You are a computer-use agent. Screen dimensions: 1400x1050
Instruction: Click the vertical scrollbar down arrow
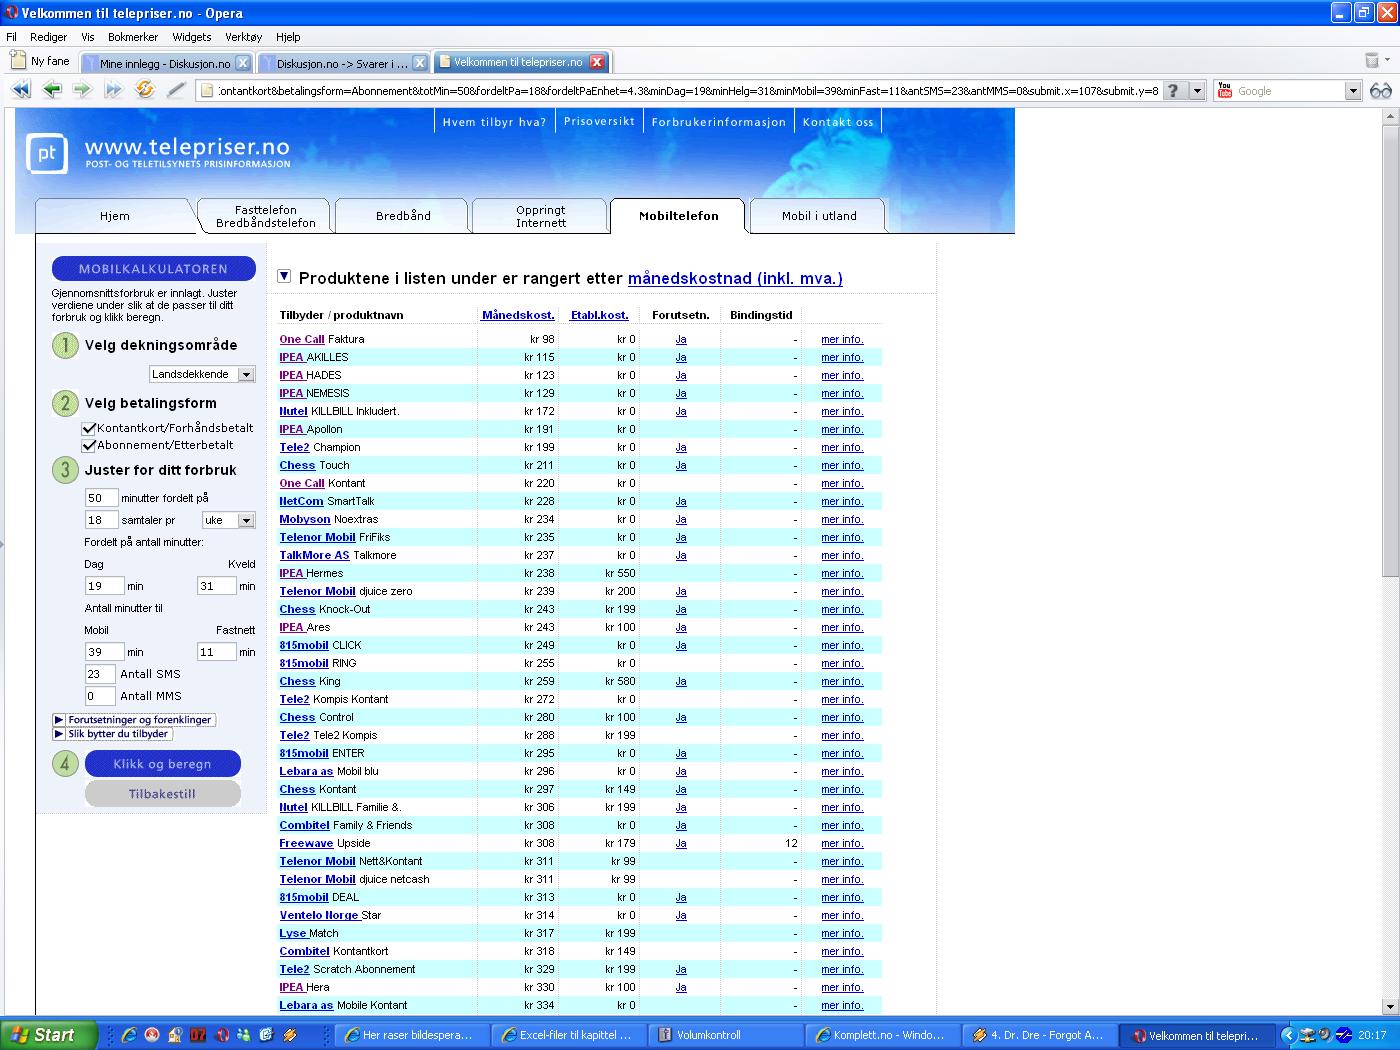click(x=1390, y=1007)
